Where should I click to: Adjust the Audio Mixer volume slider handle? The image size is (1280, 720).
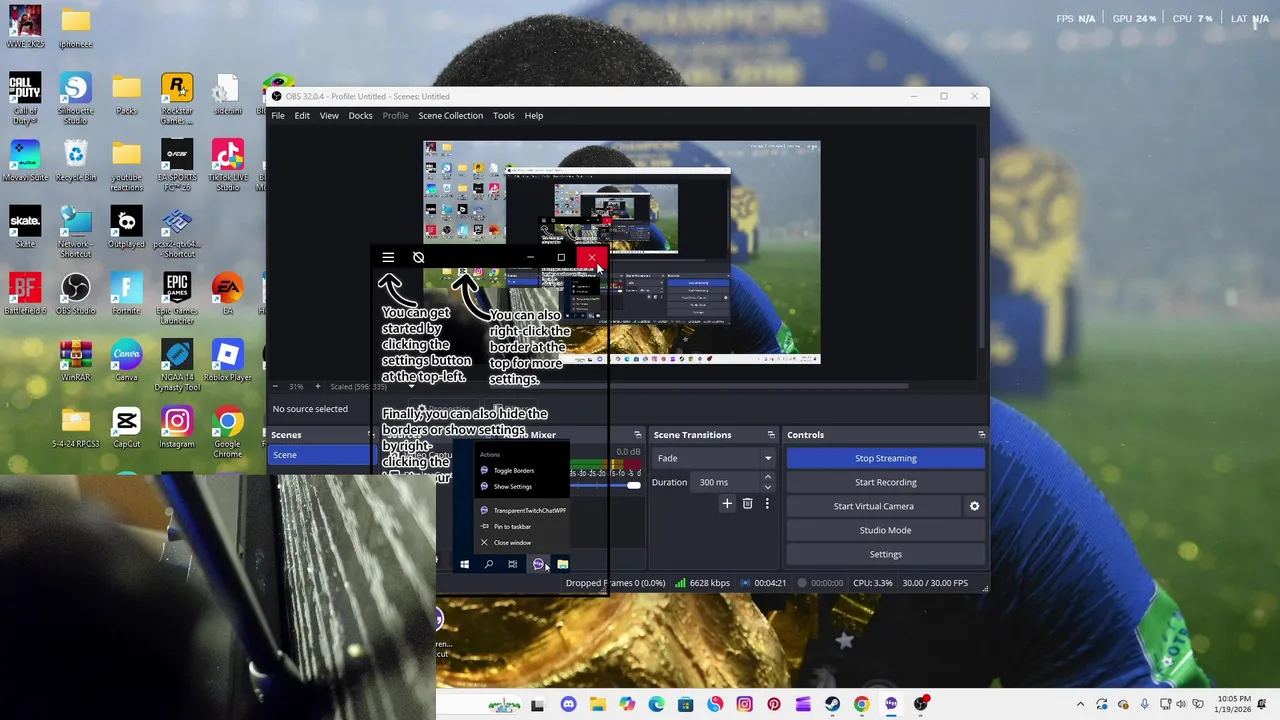click(x=633, y=485)
